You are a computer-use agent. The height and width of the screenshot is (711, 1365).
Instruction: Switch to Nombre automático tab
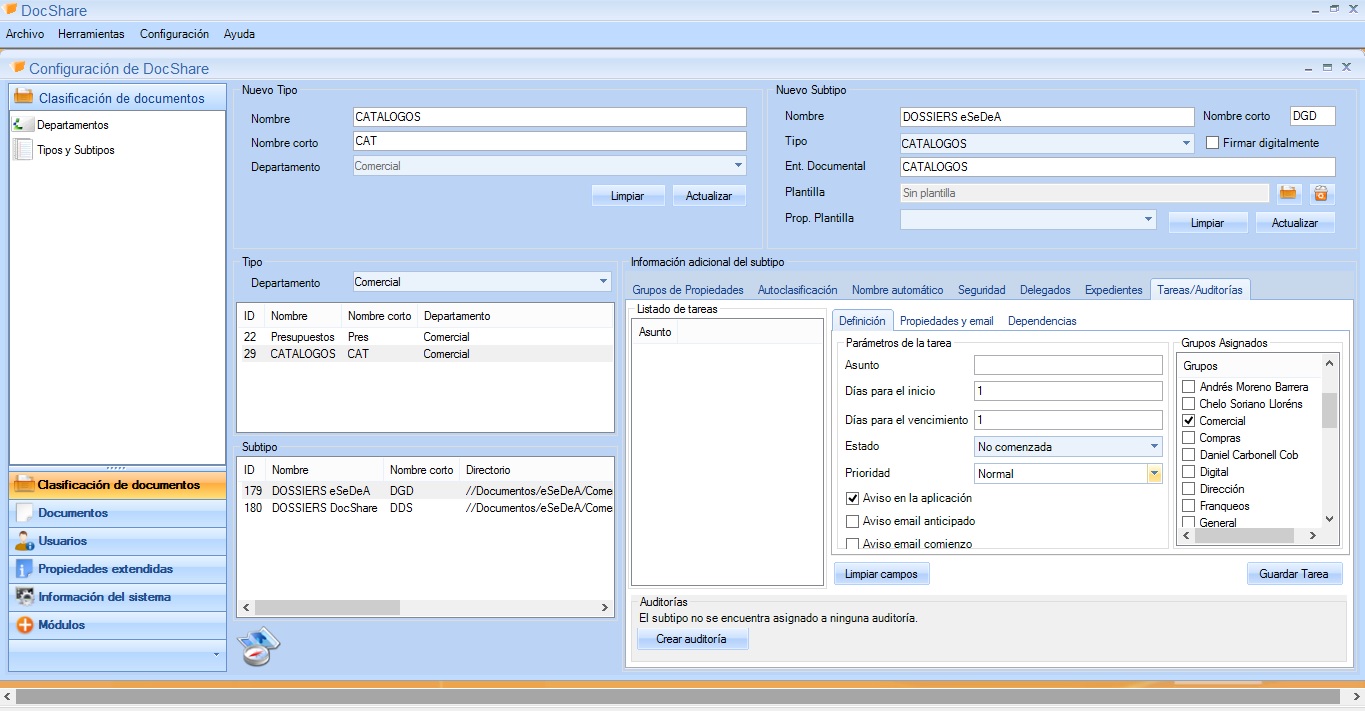click(897, 290)
